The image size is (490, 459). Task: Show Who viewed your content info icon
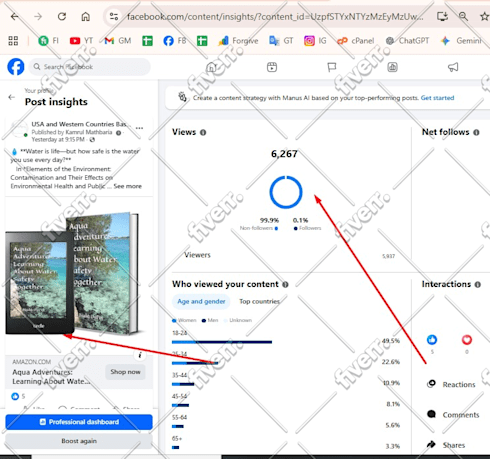coord(285,284)
